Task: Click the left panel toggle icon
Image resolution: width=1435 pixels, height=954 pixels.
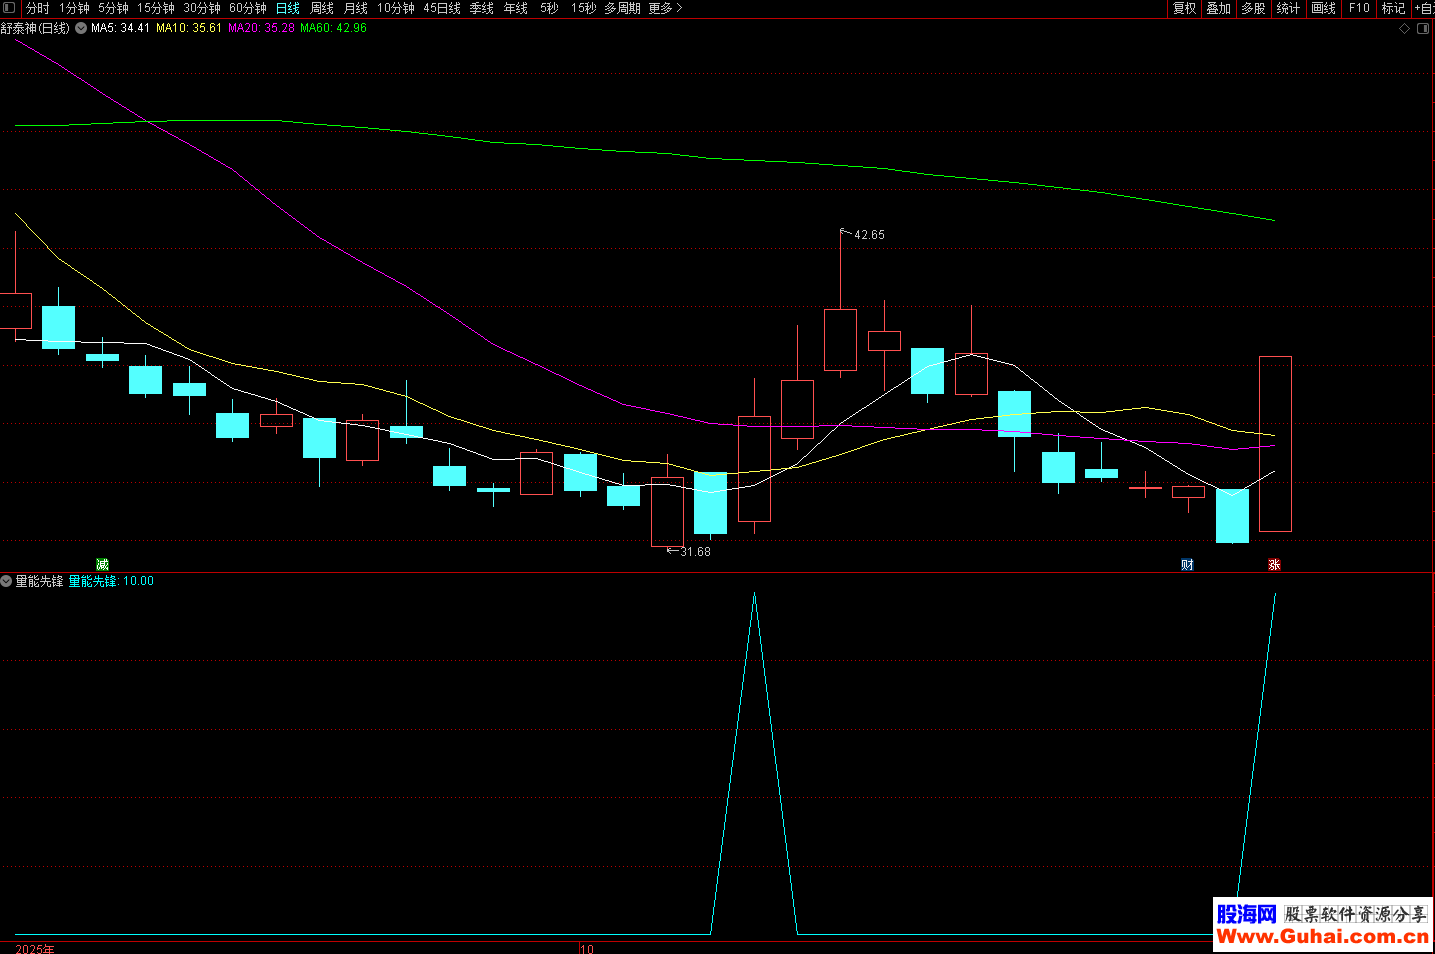Action: [x=9, y=8]
